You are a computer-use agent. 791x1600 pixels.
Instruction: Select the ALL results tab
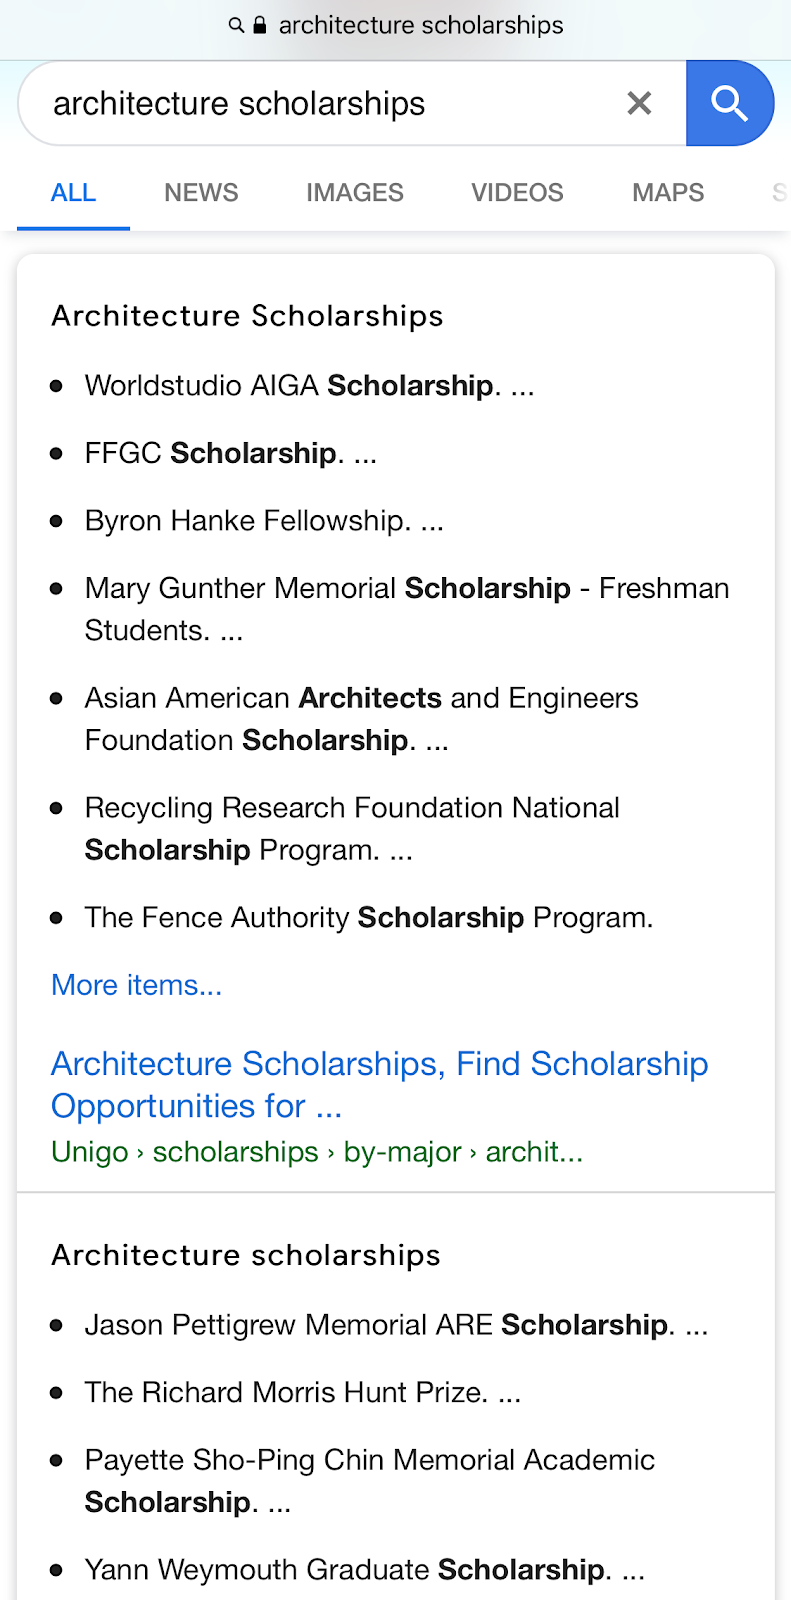click(73, 192)
